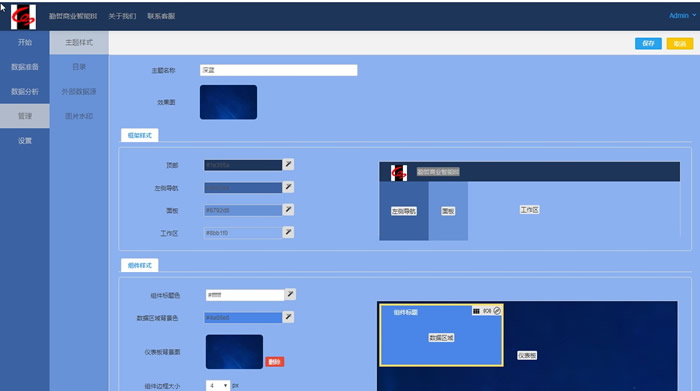Click the yellow 取消 button
The width and height of the screenshot is (700, 391).
(x=679, y=43)
